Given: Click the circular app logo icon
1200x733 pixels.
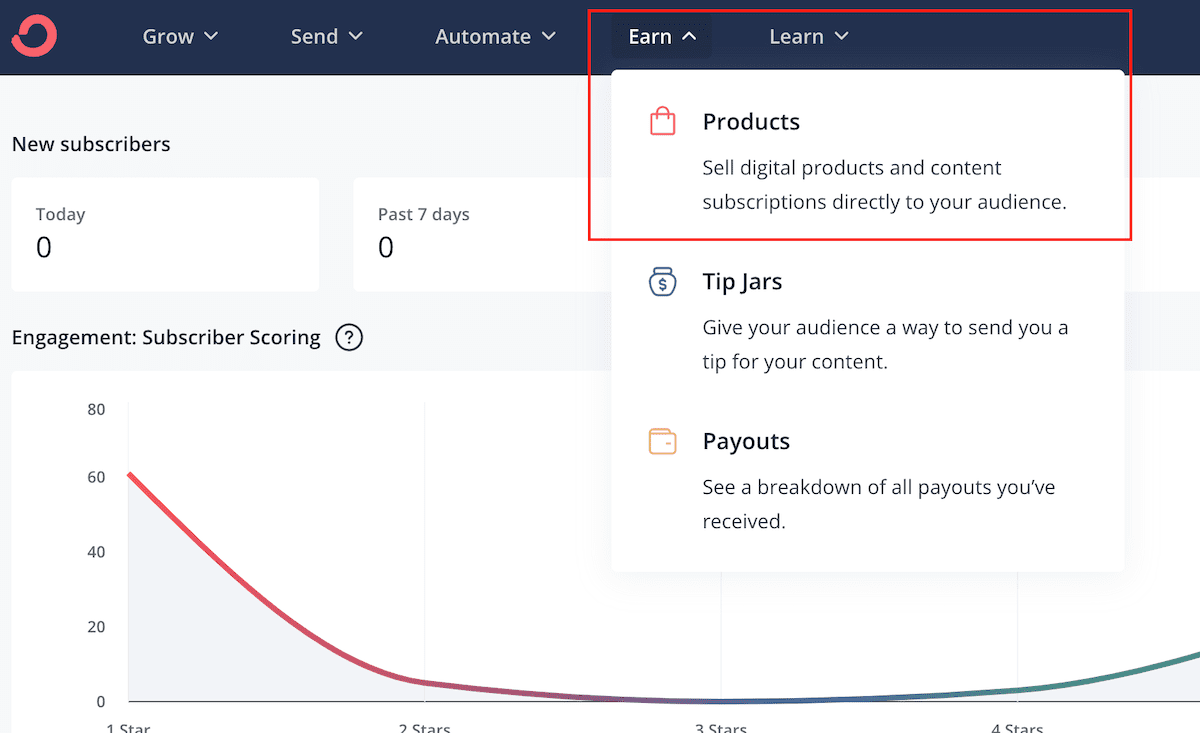Looking at the screenshot, I should (x=33, y=36).
